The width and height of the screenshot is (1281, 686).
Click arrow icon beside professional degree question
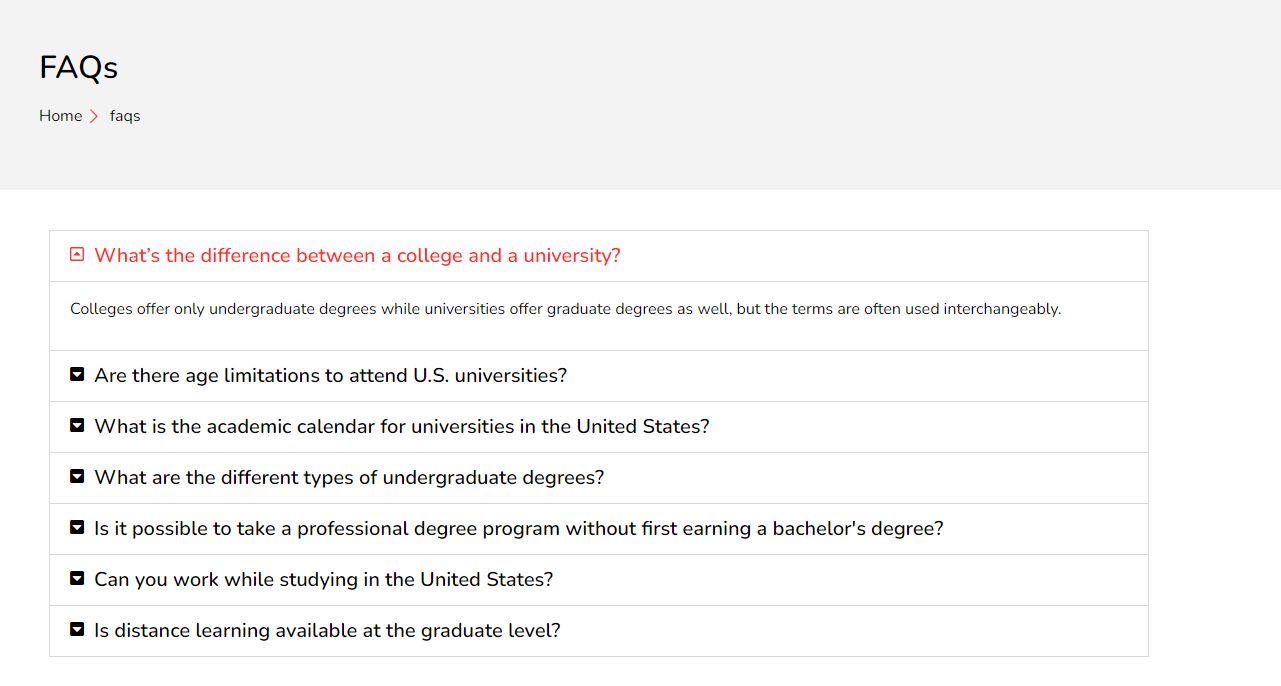pos(77,528)
